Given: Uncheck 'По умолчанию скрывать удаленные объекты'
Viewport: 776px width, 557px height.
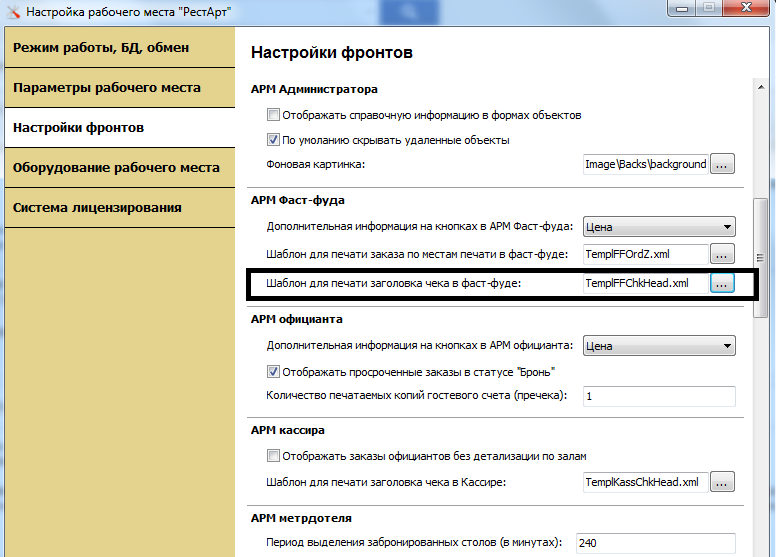Looking at the screenshot, I should point(273,140).
